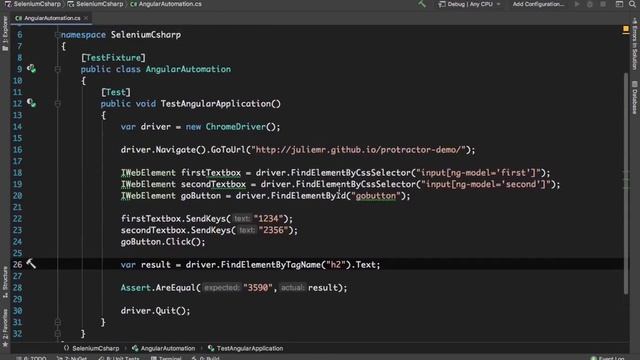
Task: Click AngularAutomation.cs in navigation bar
Action: click(x=166, y=4)
